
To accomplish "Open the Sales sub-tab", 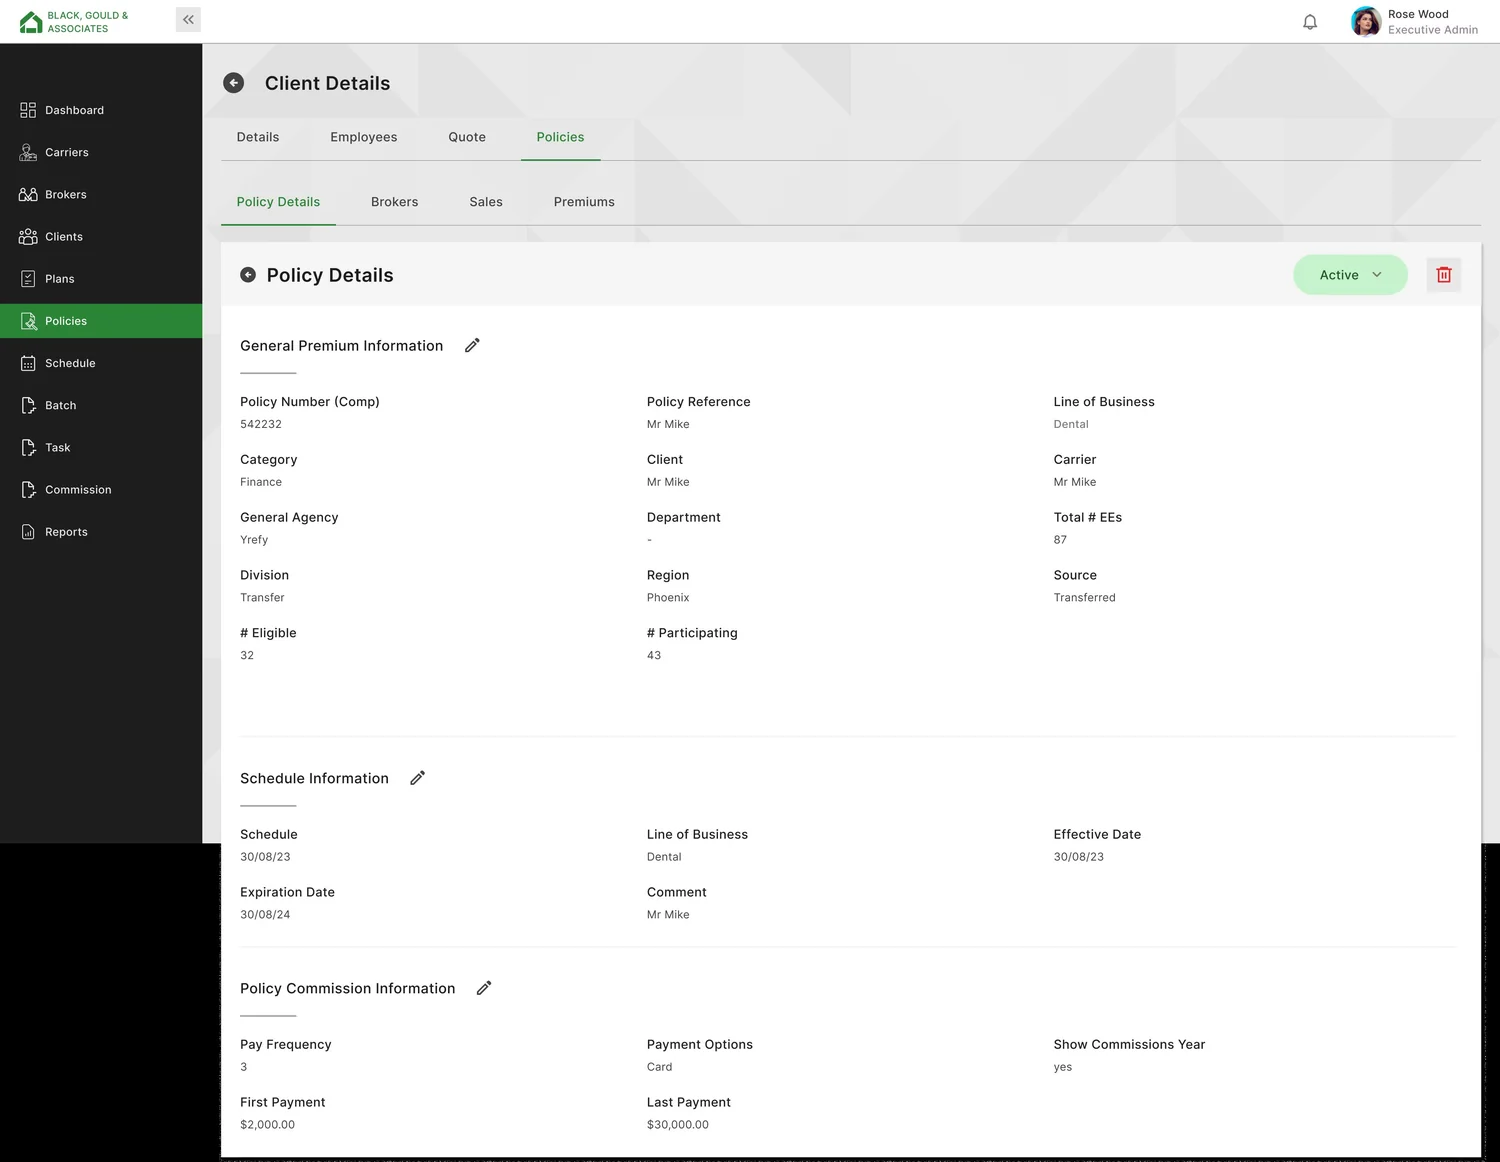I will pyautogui.click(x=486, y=202).
